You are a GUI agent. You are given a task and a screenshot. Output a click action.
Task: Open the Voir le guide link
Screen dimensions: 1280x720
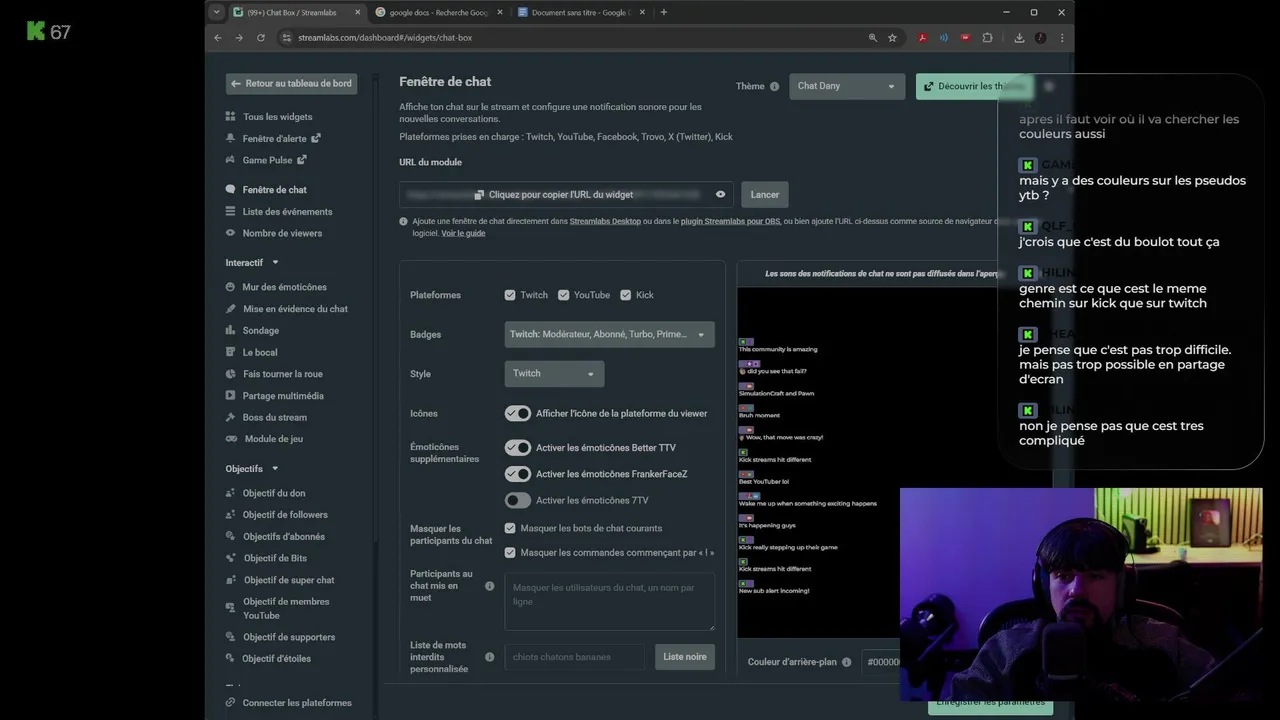(463, 233)
